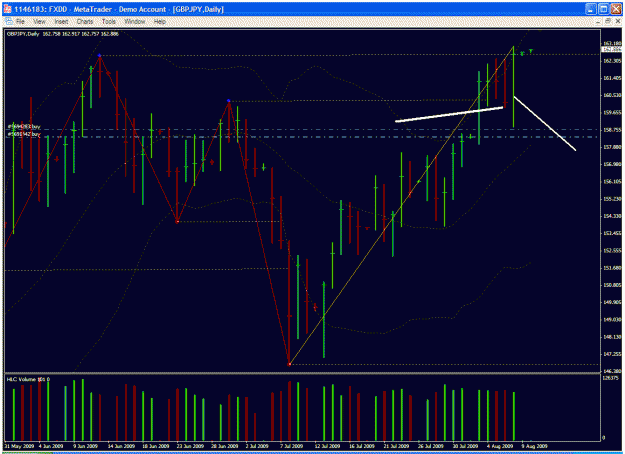Click the HLC Volume indicator label
This screenshot has height=454, width=625.
click(x=28, y=379)
